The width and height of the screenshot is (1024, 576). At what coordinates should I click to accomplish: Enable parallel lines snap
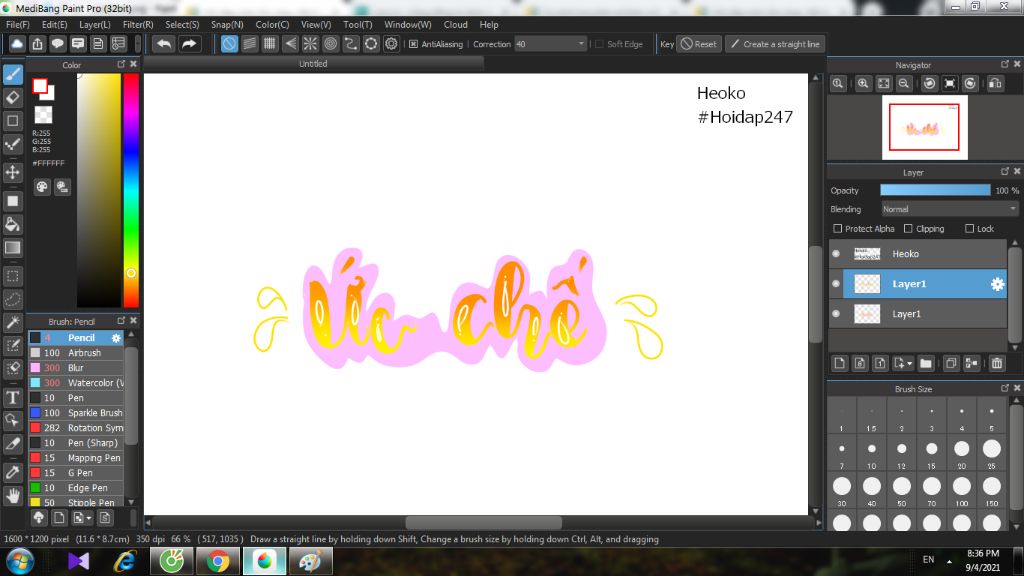point(249,44)
